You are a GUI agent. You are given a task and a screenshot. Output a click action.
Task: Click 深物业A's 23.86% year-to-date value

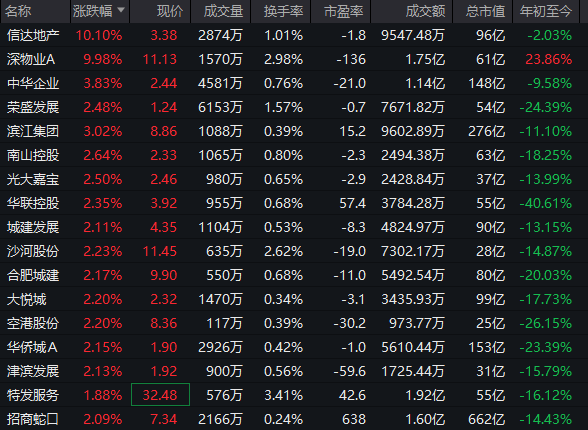(549, 59)
